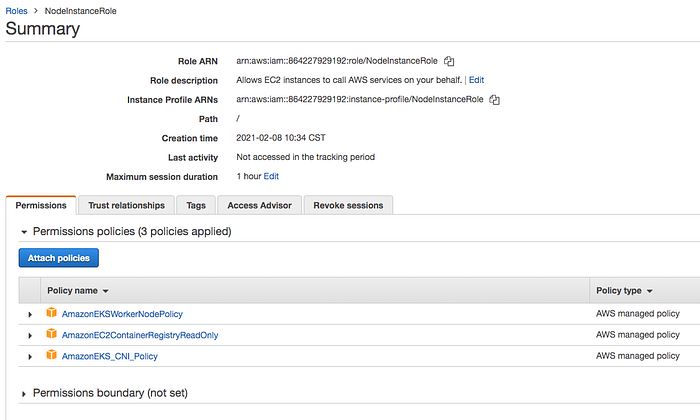The width and height of the screenshot is (700, 420).
Task: Edit the role description
Action: 476,80
